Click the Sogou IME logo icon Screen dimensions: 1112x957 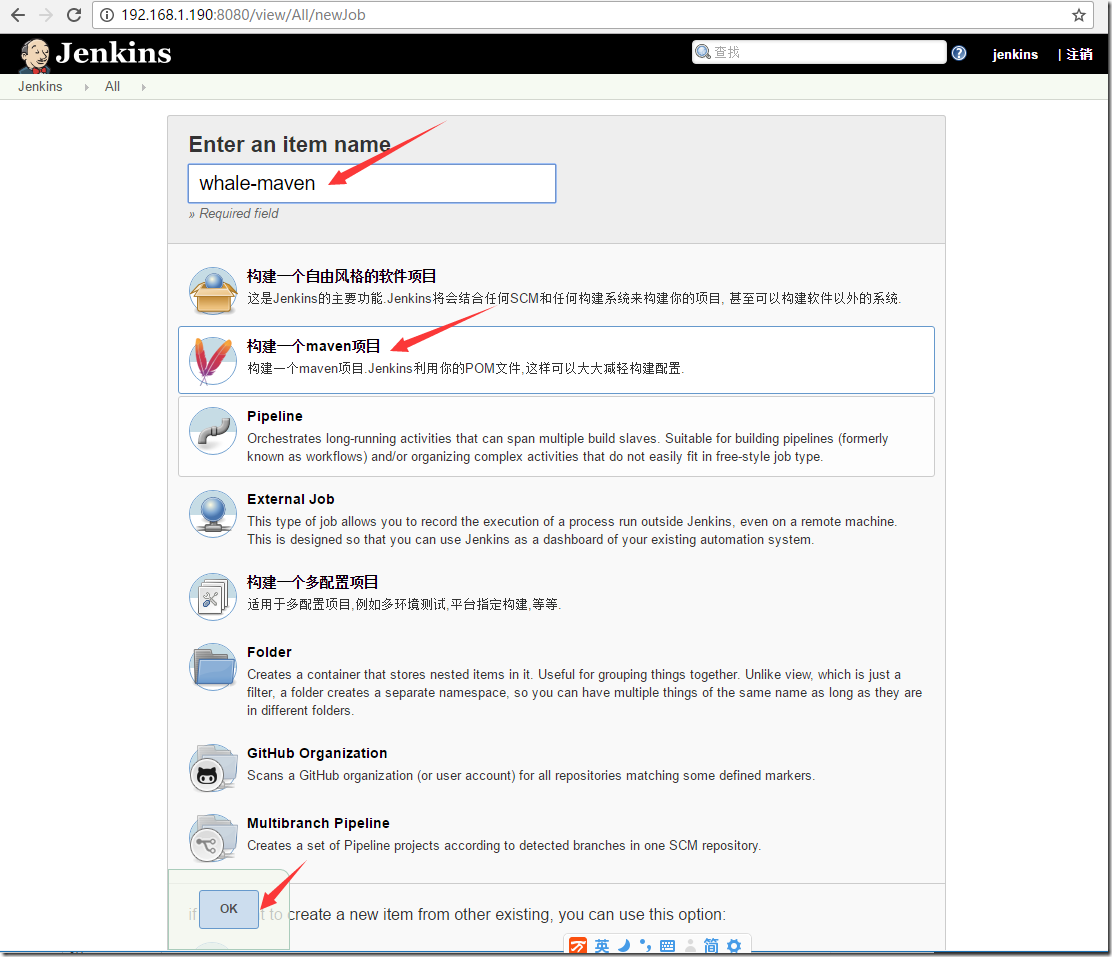tap(578, 946)
